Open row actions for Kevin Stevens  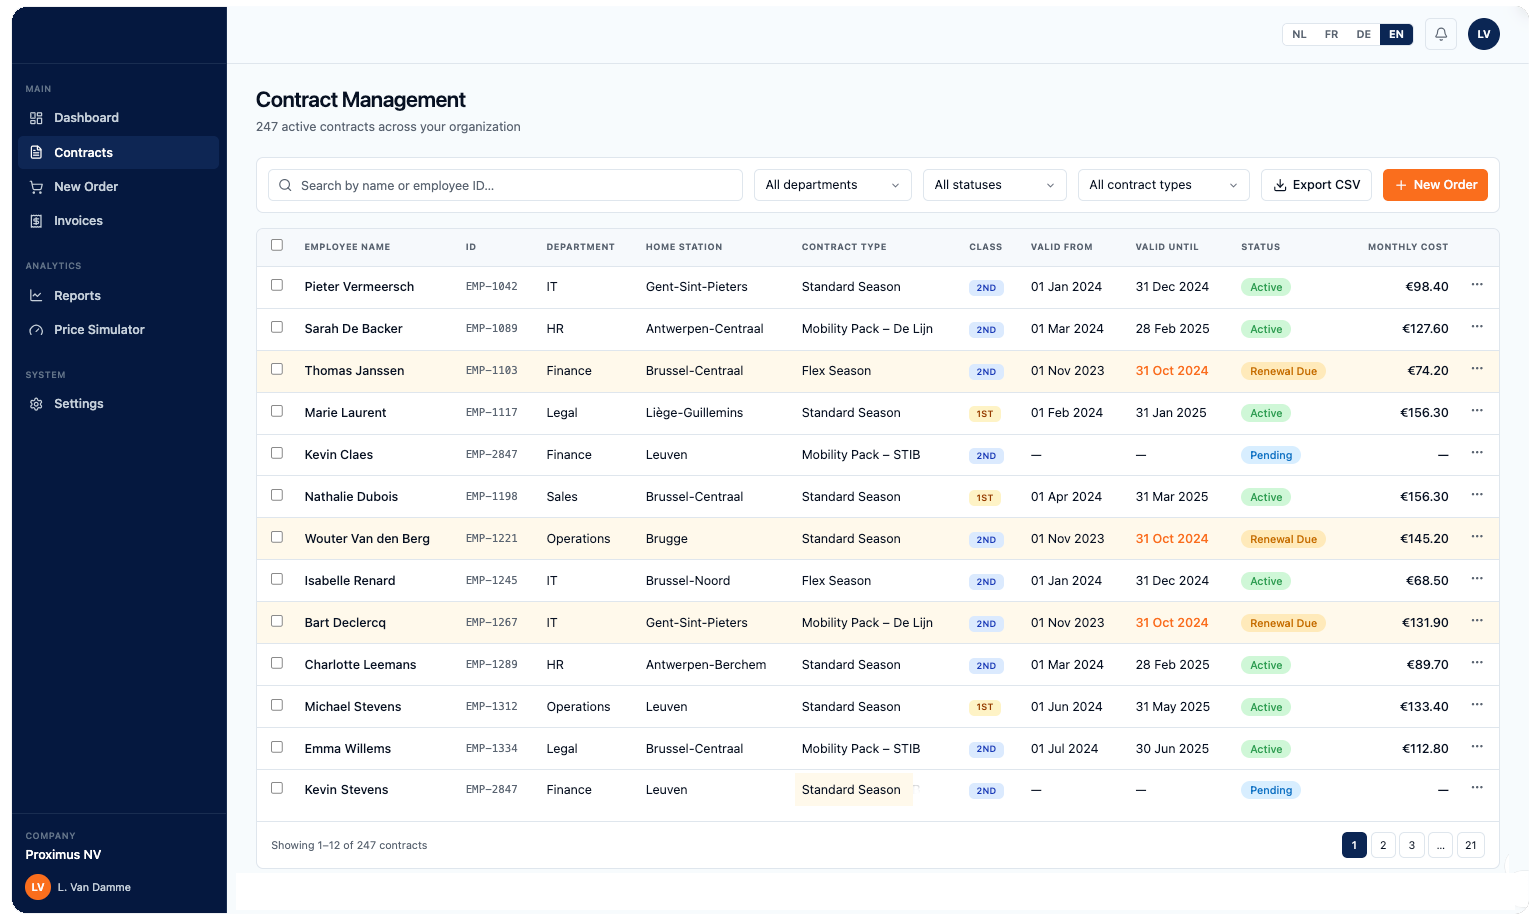coord(1476,788)
